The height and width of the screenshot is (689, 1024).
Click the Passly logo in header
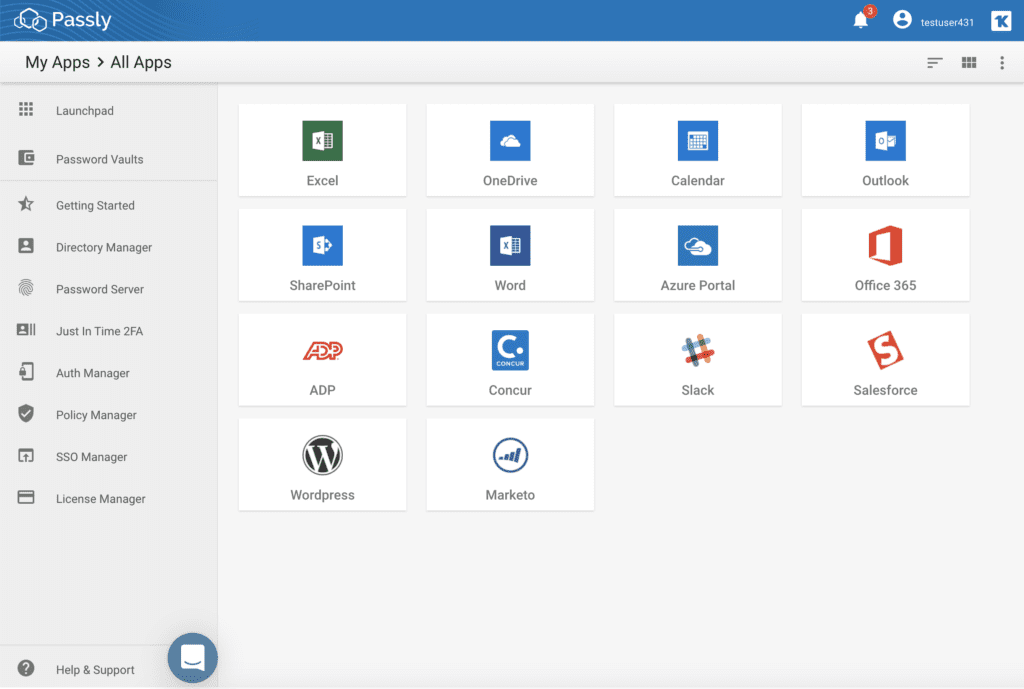pyautogui.click(x=62, y=21)
